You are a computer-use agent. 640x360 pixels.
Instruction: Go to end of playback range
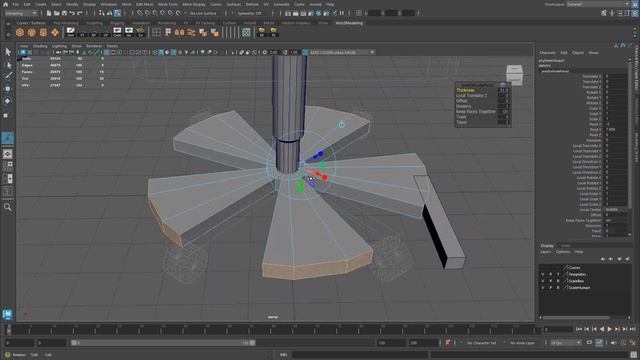(633, 329)
